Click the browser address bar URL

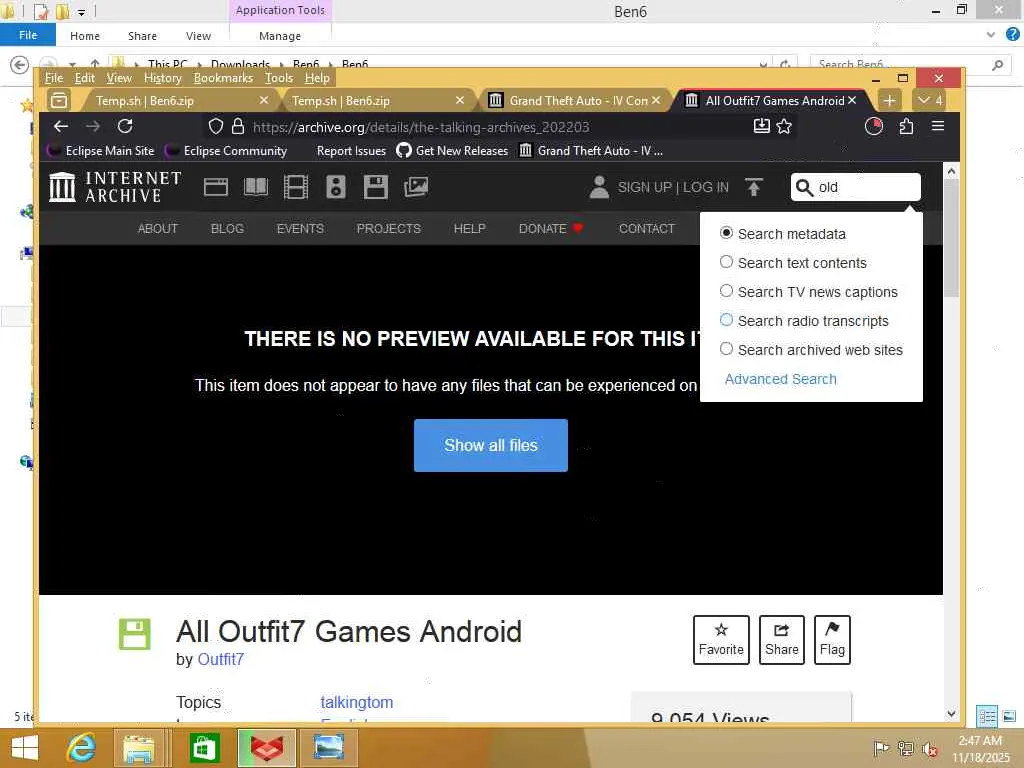421,127
